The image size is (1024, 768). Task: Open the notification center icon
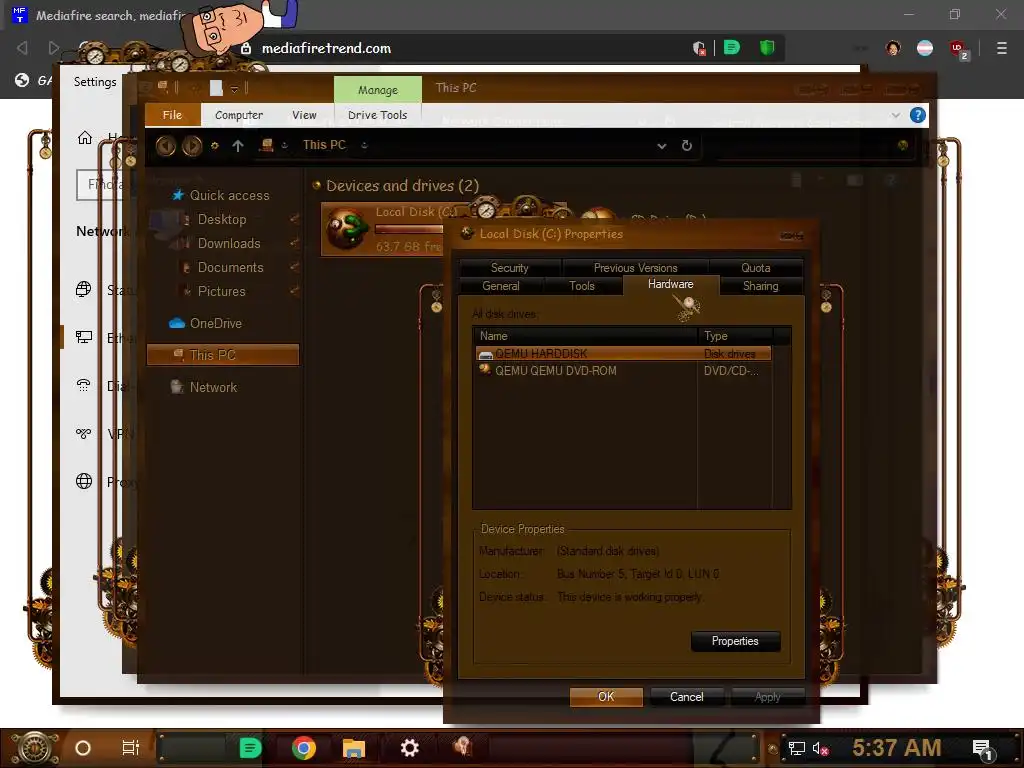point(982,749)
